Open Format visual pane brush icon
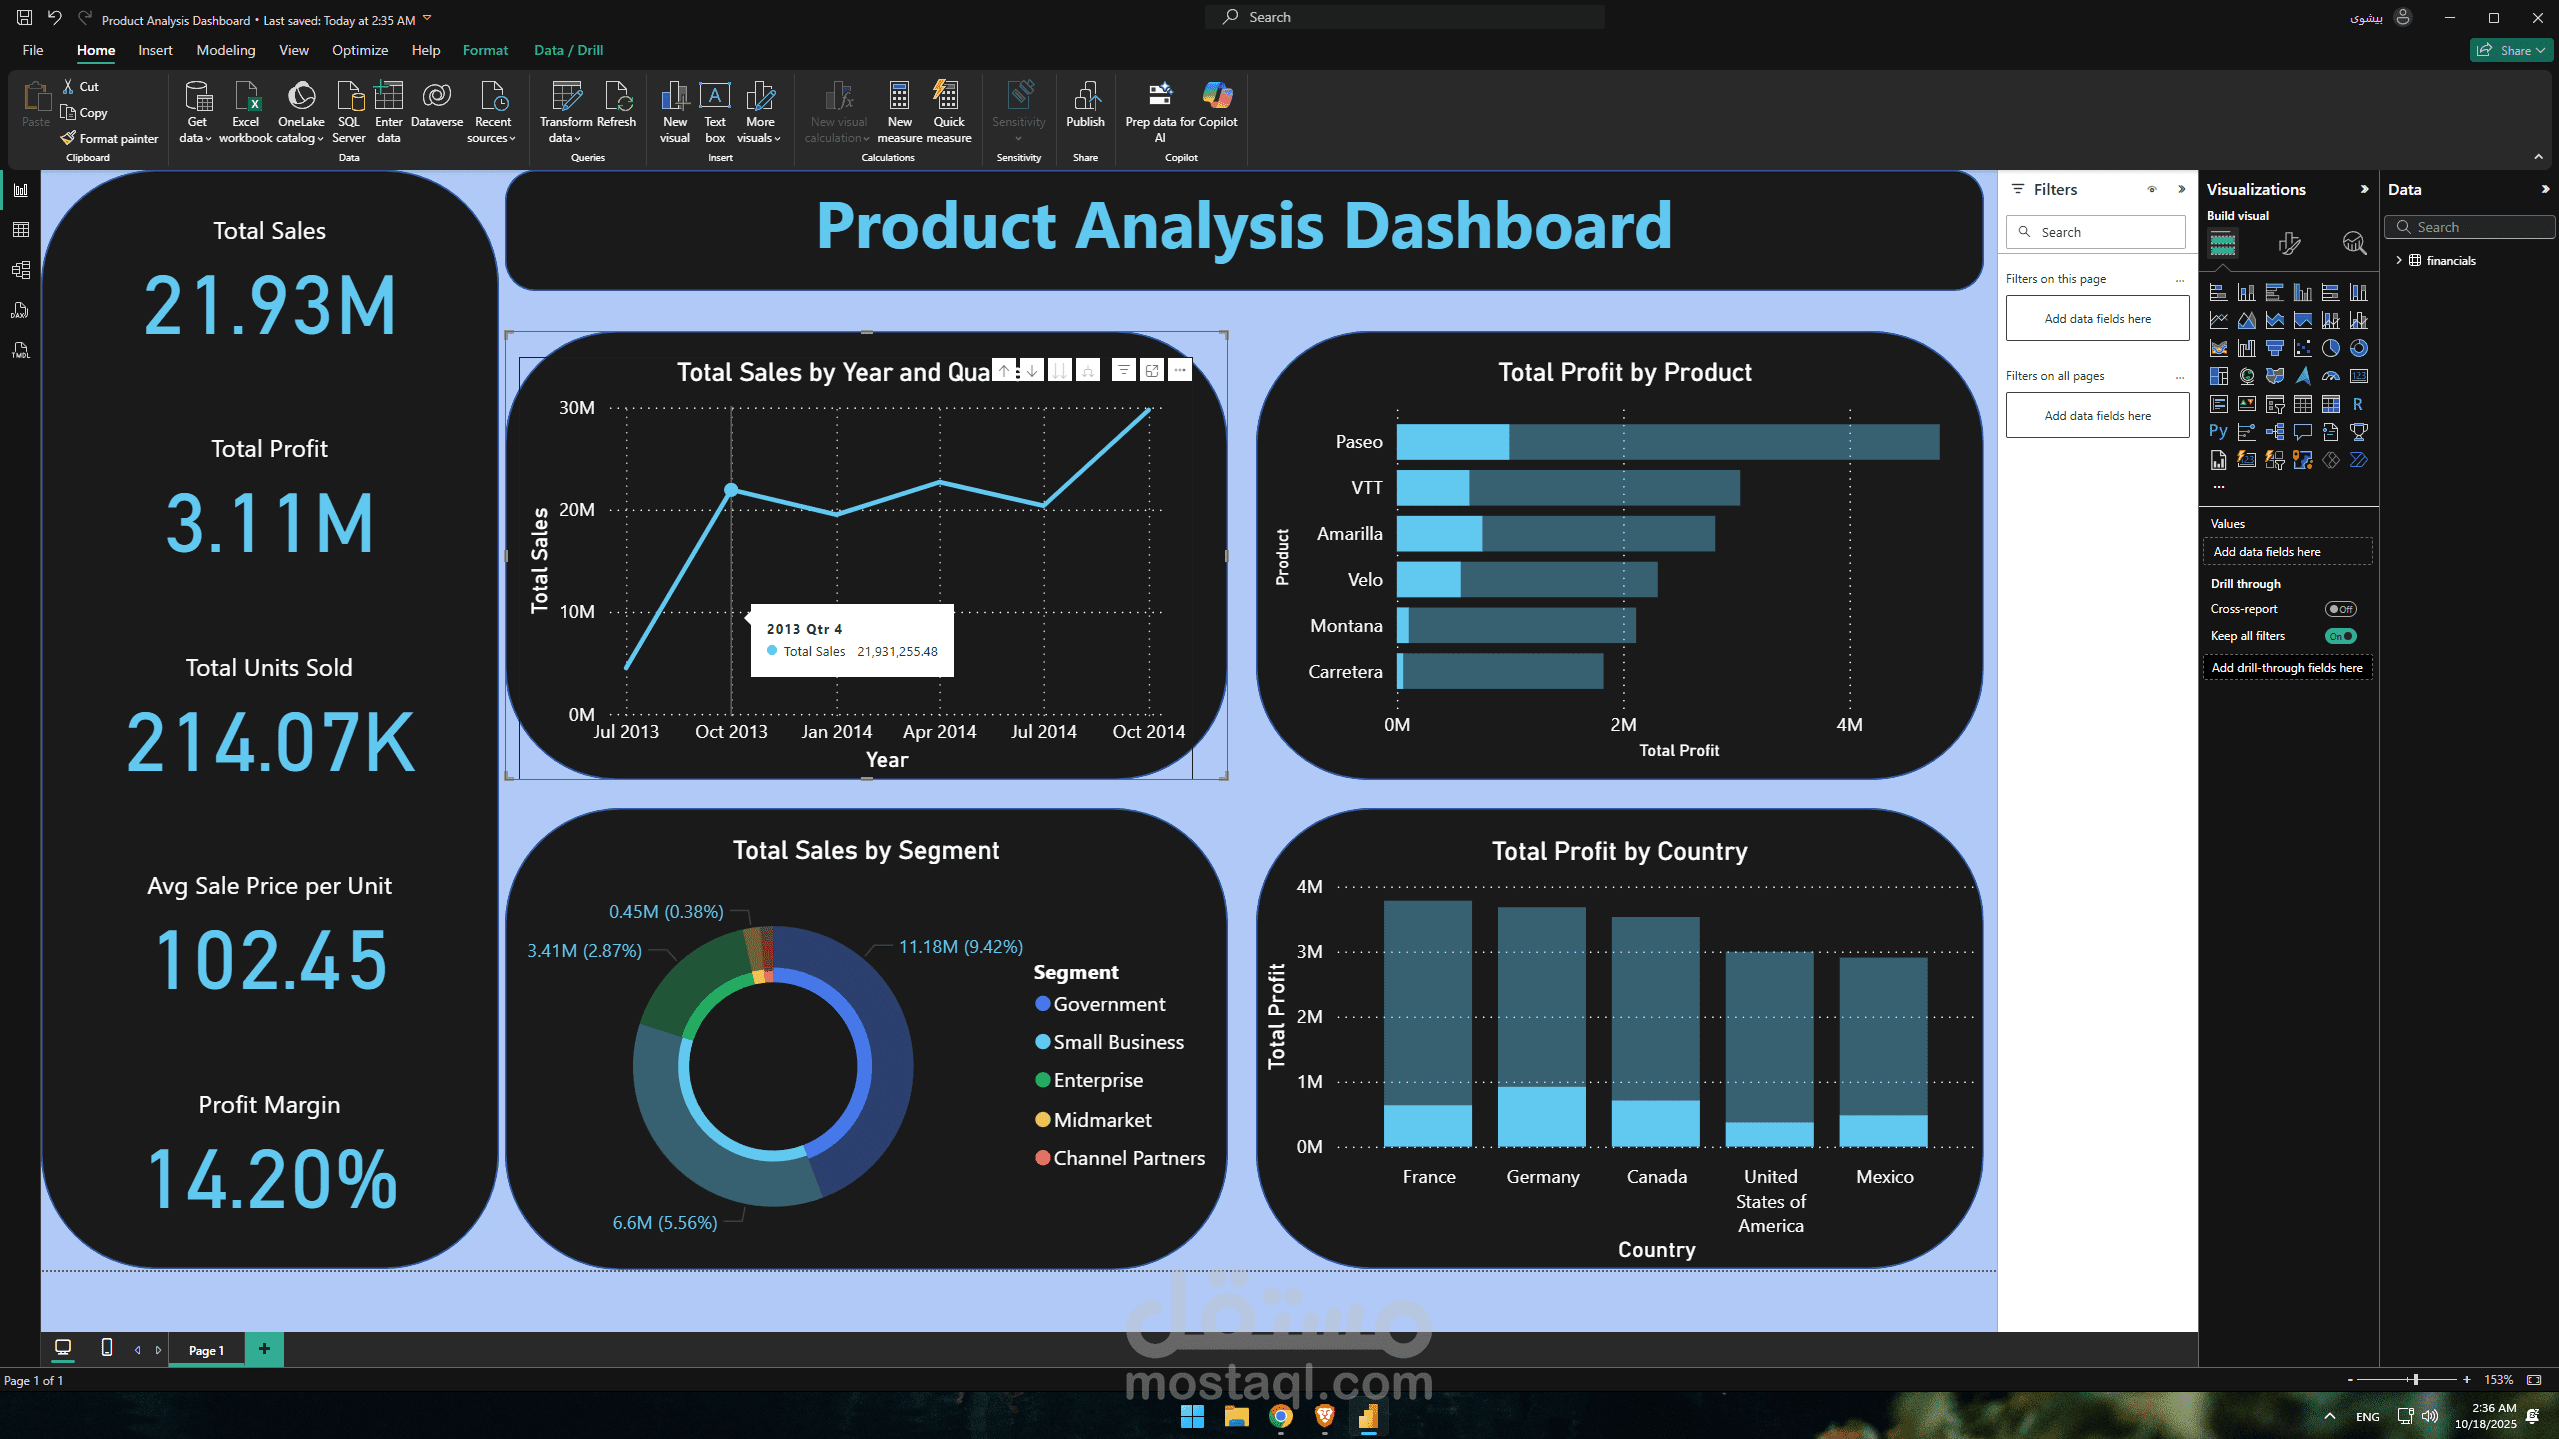The image size is (2559, 1439). pyautogui.click(x=2288, y=243)
